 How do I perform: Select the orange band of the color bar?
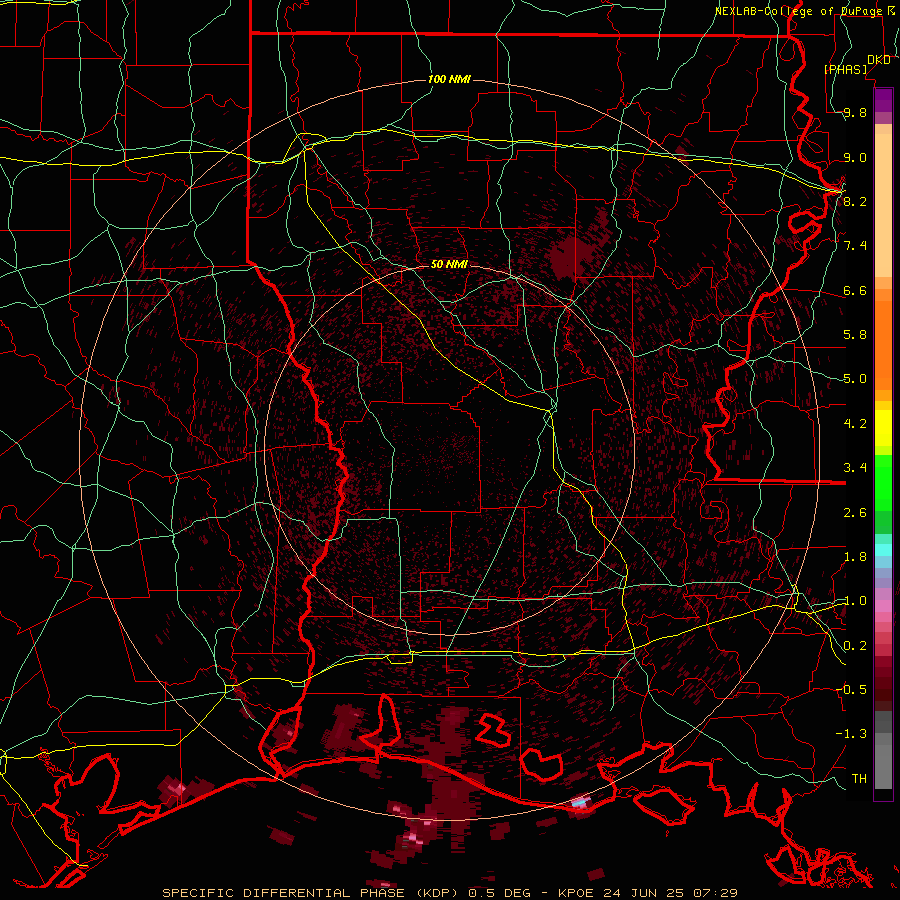pyautogui.click(x=883, y=344)
